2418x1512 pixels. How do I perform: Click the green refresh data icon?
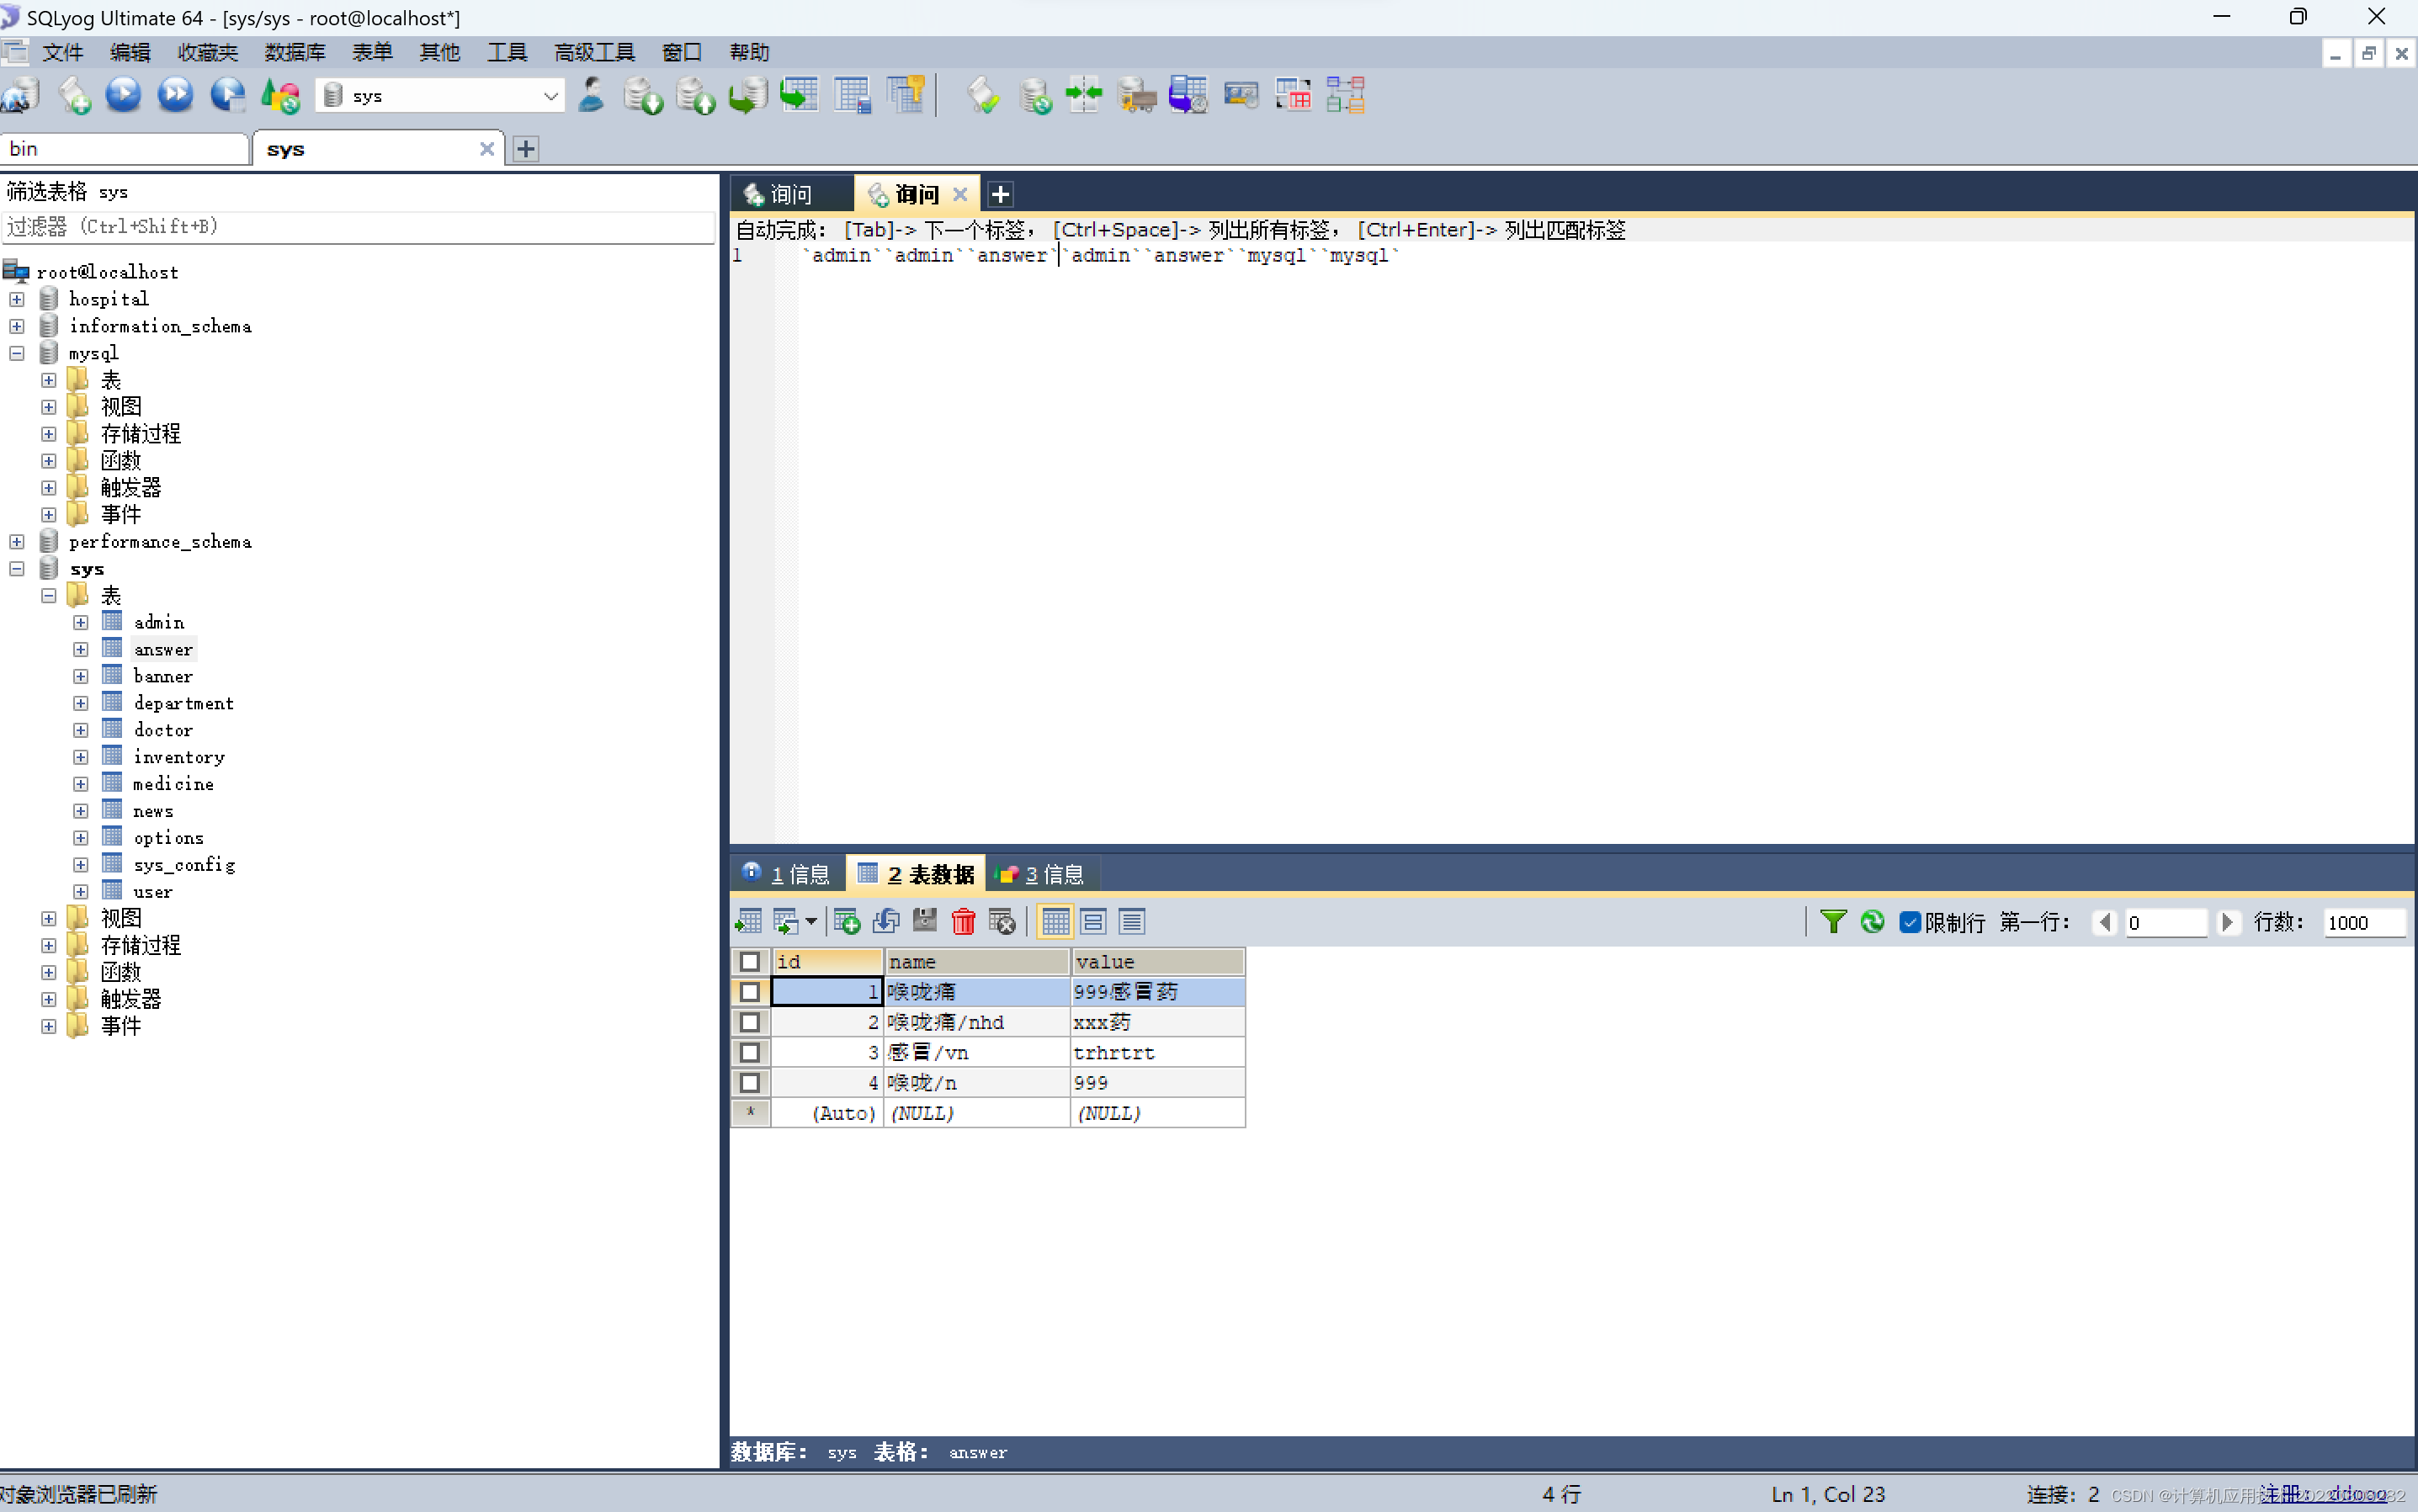pyautogui.click(x=1872, y=921)
